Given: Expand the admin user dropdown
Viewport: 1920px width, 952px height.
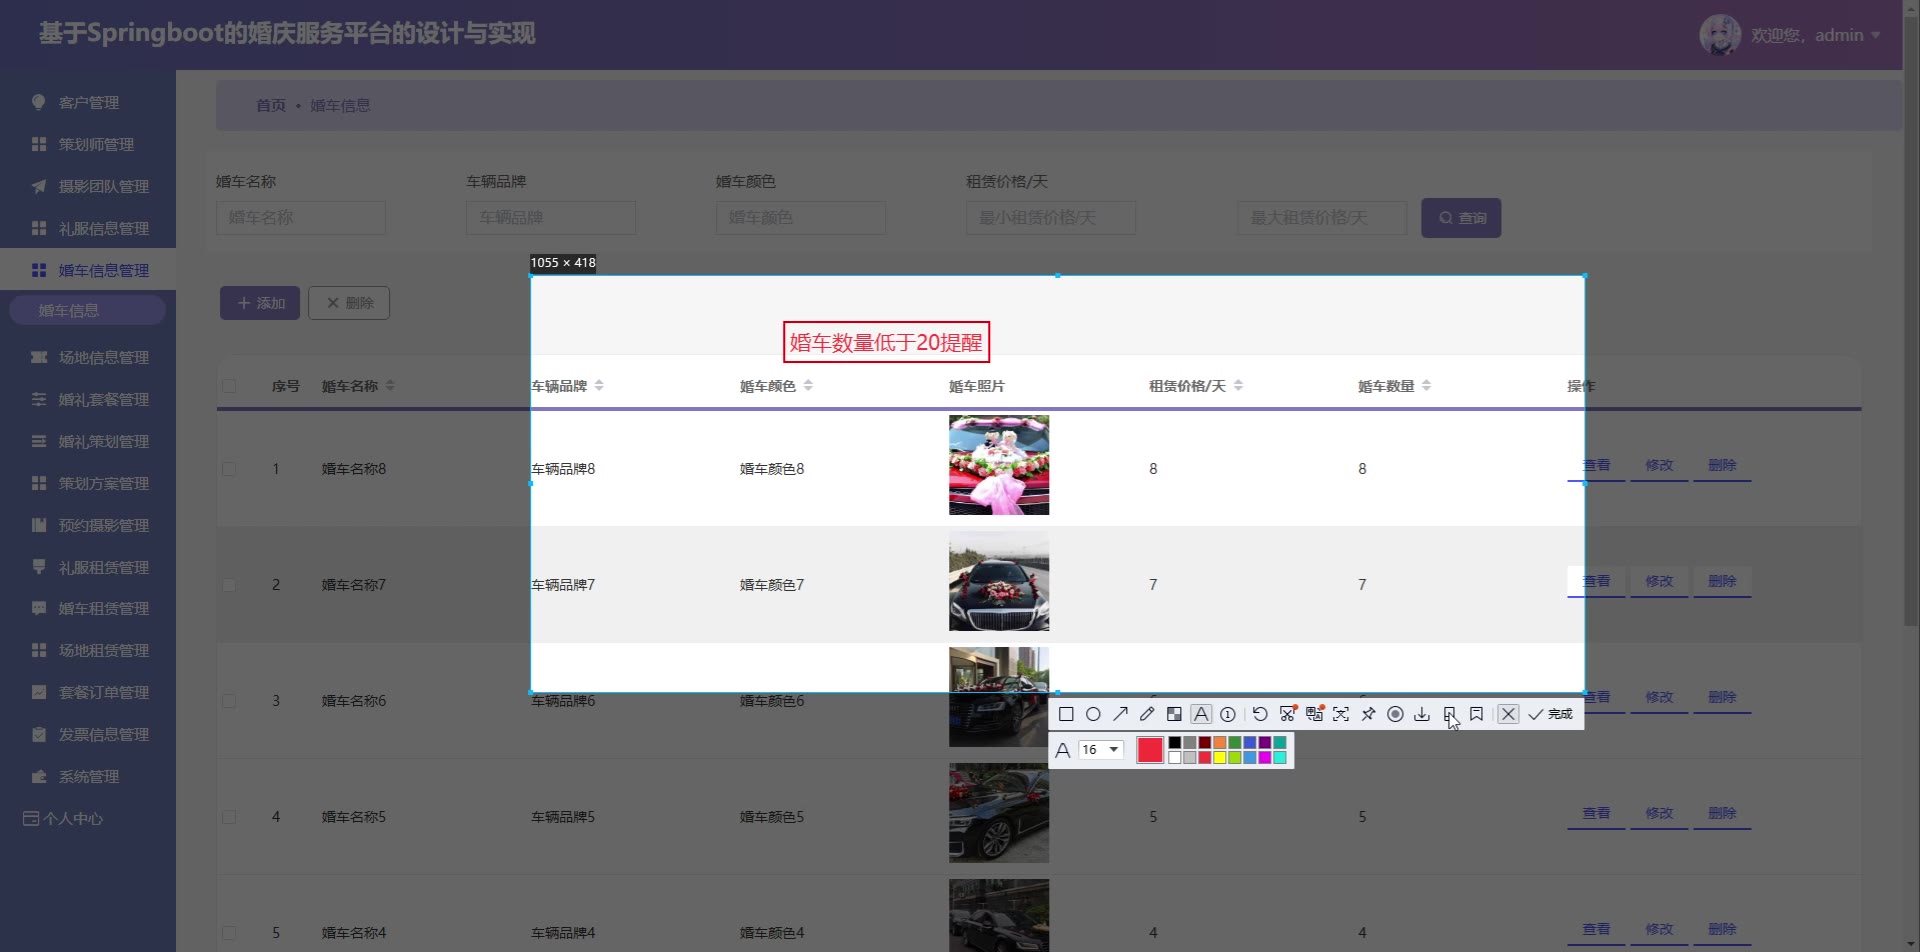Looking at the screenshot, I should click(1875, 35).
